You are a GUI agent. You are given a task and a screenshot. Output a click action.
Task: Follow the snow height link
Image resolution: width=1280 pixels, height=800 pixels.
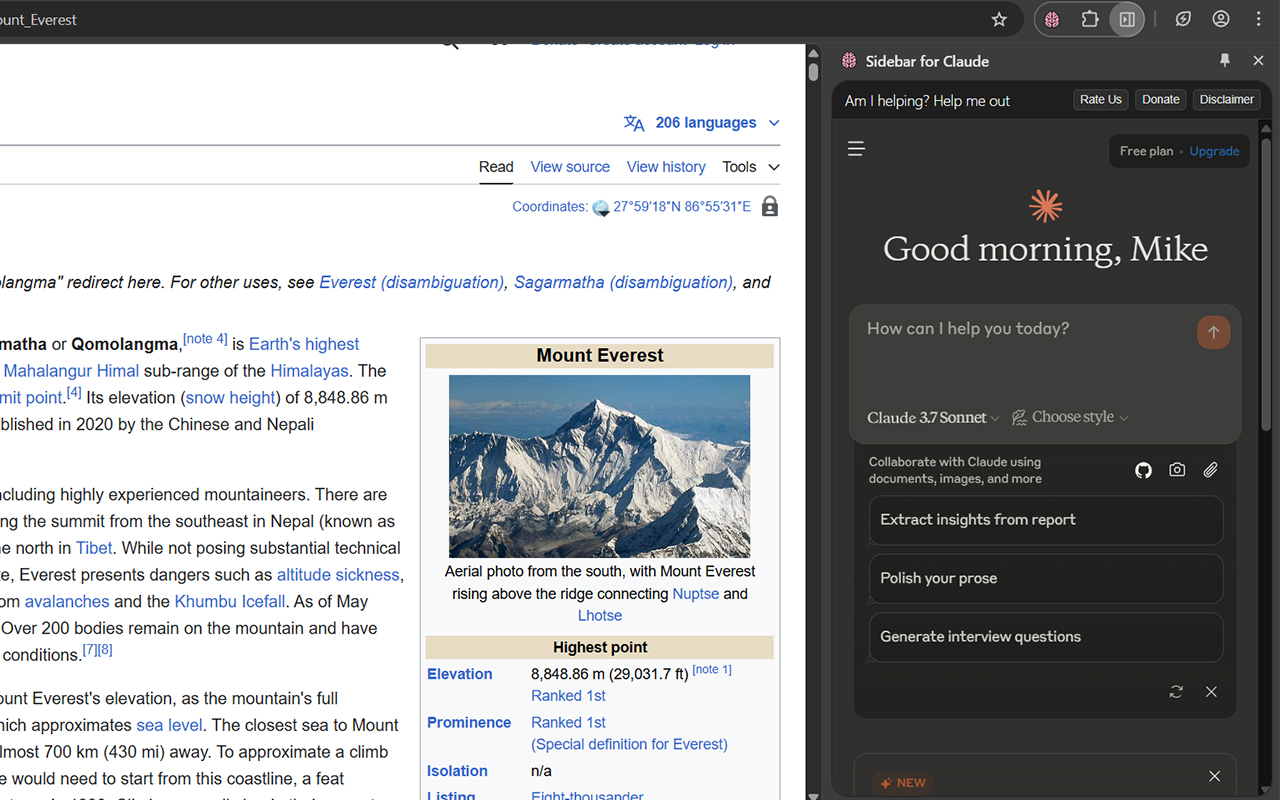pyautogui.click(x=230, y=398)
